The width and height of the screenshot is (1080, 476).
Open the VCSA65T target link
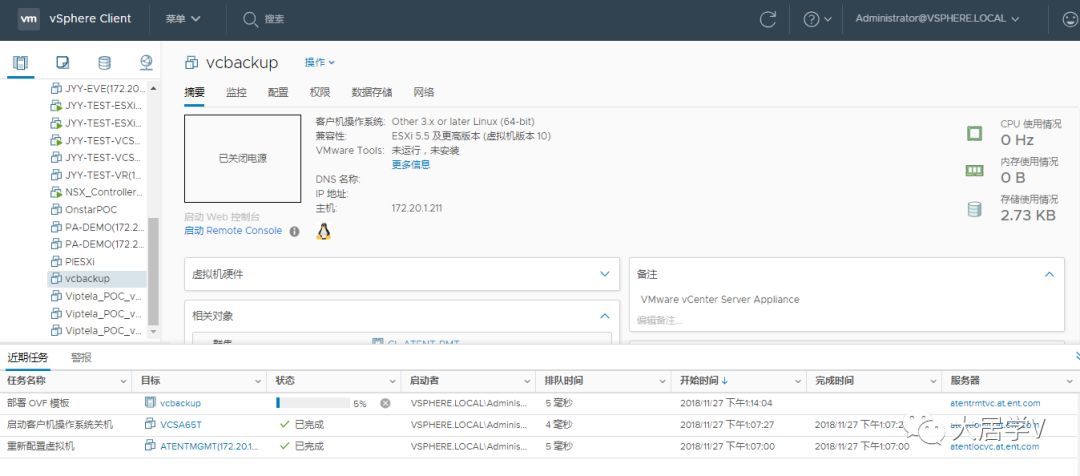pos(181,424)
